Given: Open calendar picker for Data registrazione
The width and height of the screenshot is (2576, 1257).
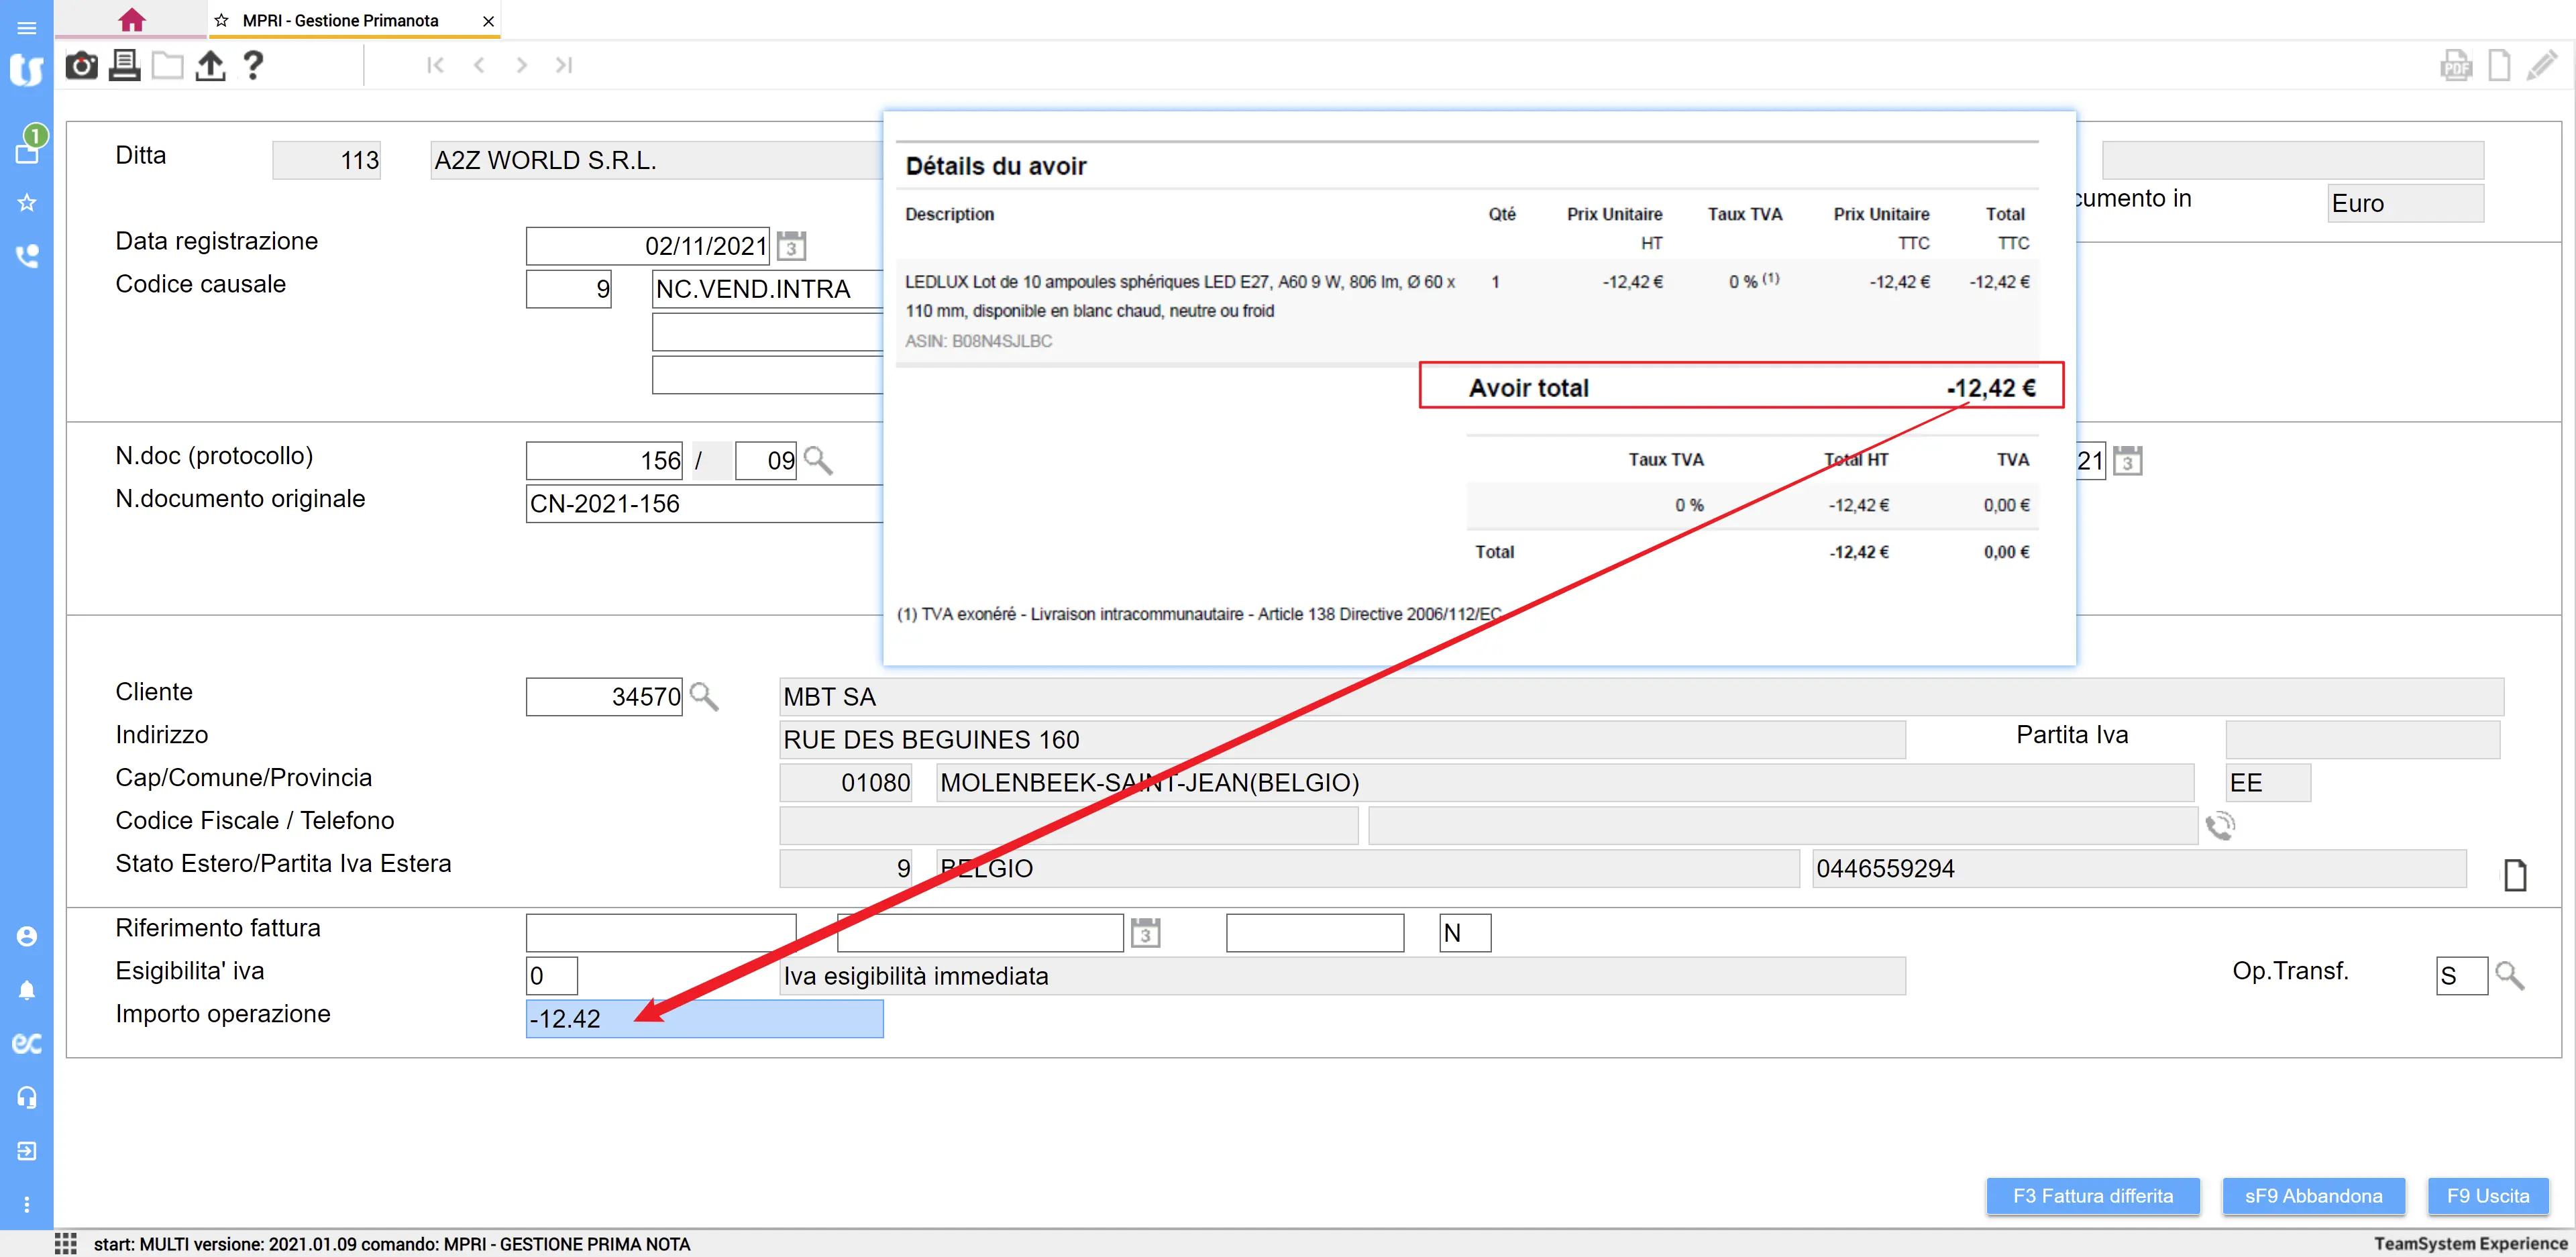Looking at the screenshot, I should point(791,246).
